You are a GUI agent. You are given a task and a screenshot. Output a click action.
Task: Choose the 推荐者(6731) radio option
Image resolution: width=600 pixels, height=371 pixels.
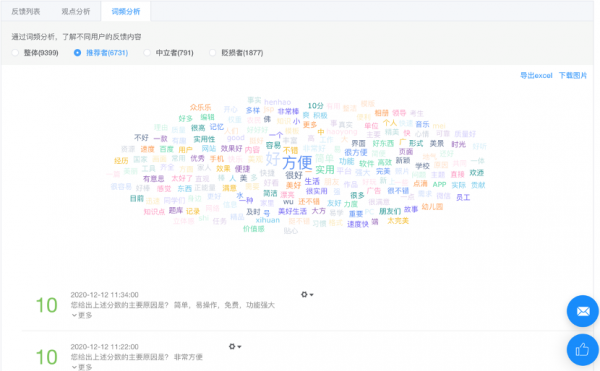click(x=77, y=53)
